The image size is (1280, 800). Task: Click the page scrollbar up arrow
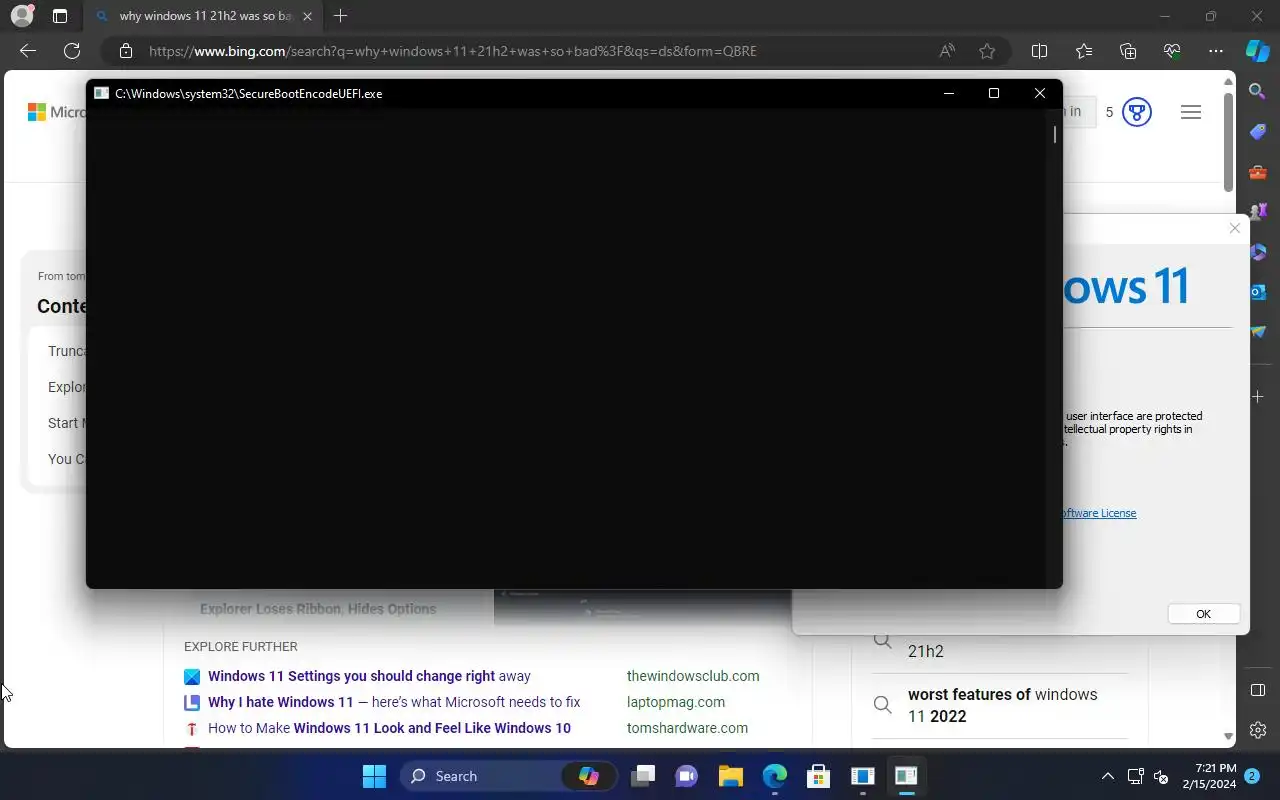point(1229,81)
